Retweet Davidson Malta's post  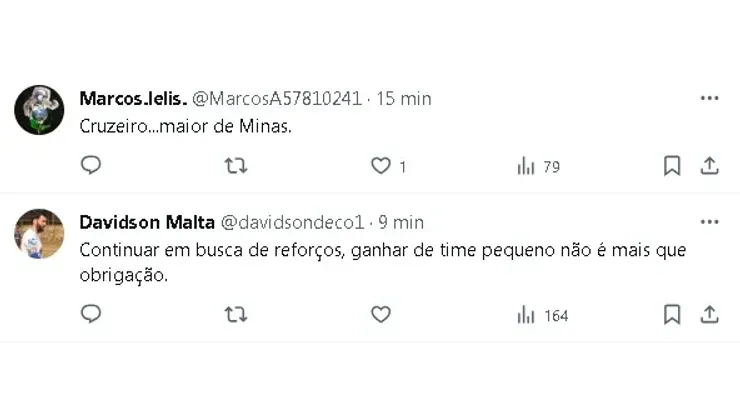tap(236, 314)
